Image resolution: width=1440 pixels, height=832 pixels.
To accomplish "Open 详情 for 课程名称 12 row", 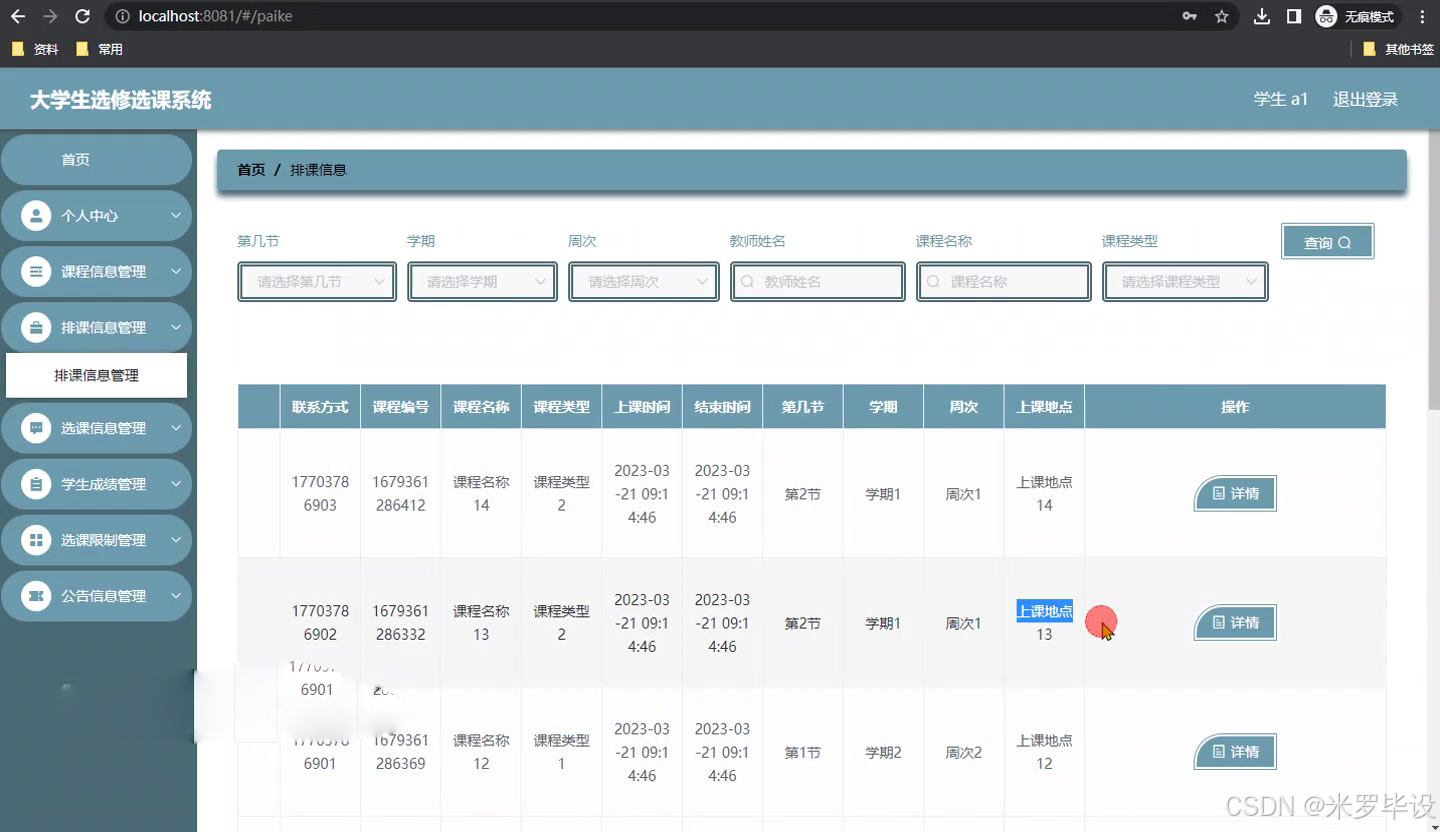I will pyautogui.click(x=1235, y=752).
